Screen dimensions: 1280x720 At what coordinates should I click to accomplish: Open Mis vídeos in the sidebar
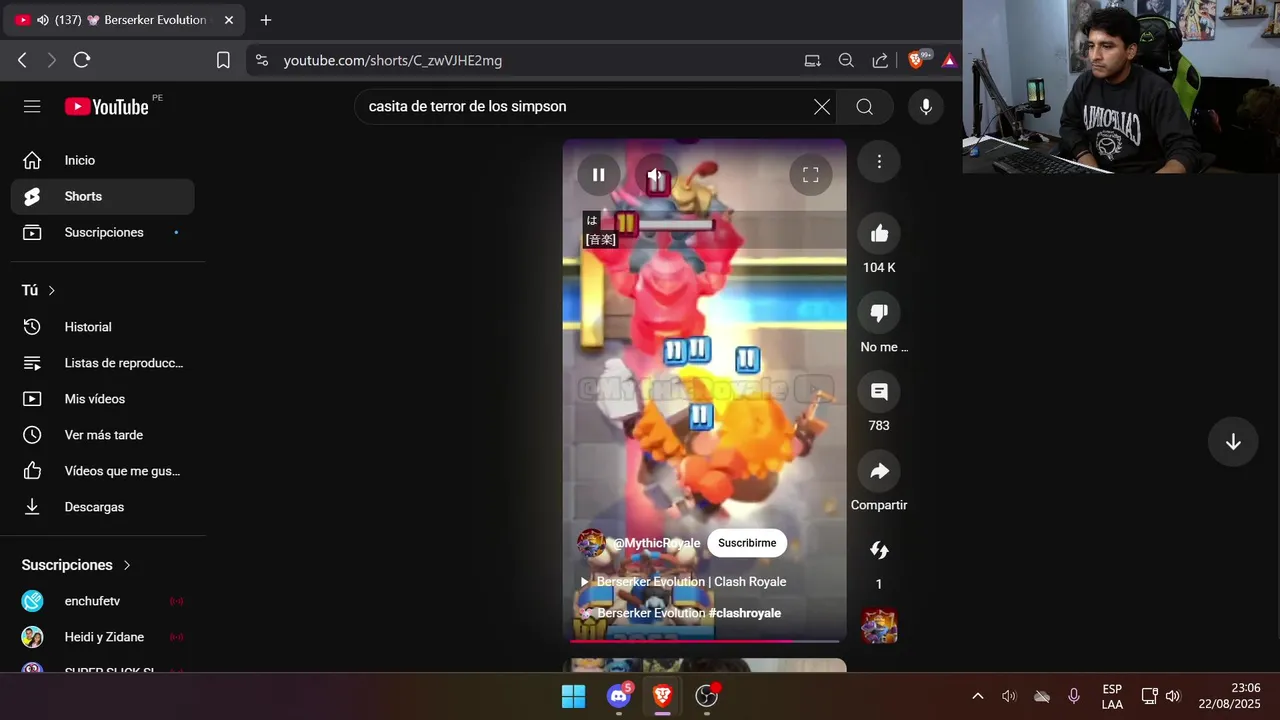tap(103, 399)
